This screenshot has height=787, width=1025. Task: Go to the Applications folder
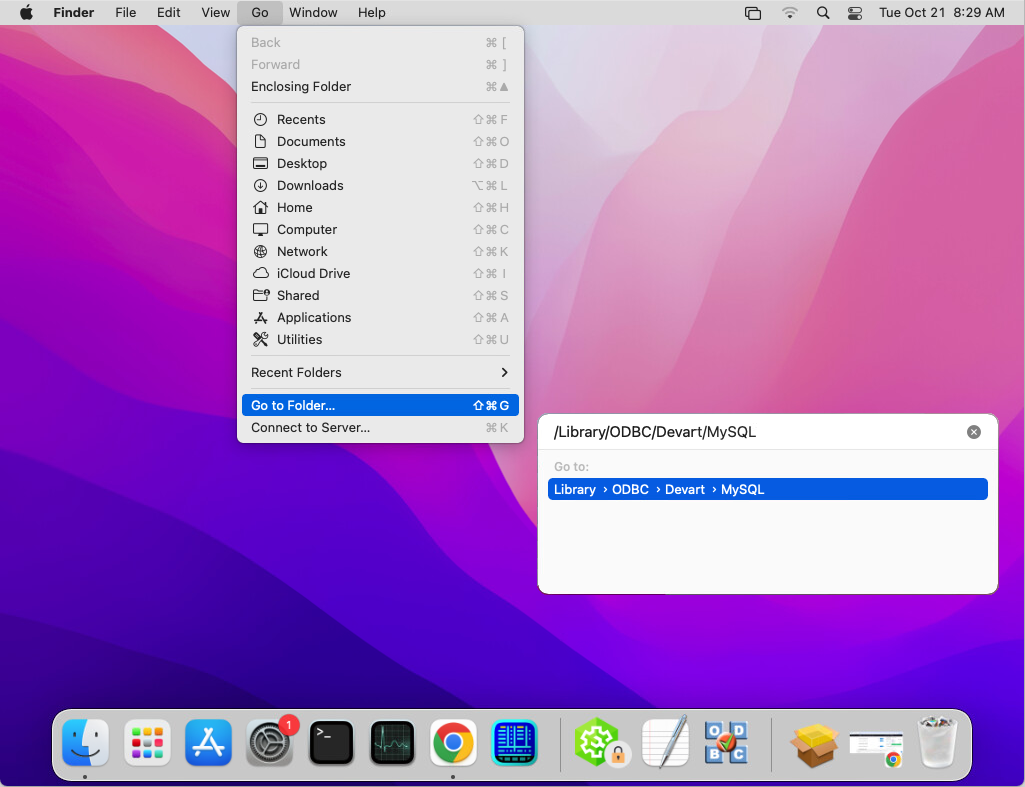coord(316,317)
